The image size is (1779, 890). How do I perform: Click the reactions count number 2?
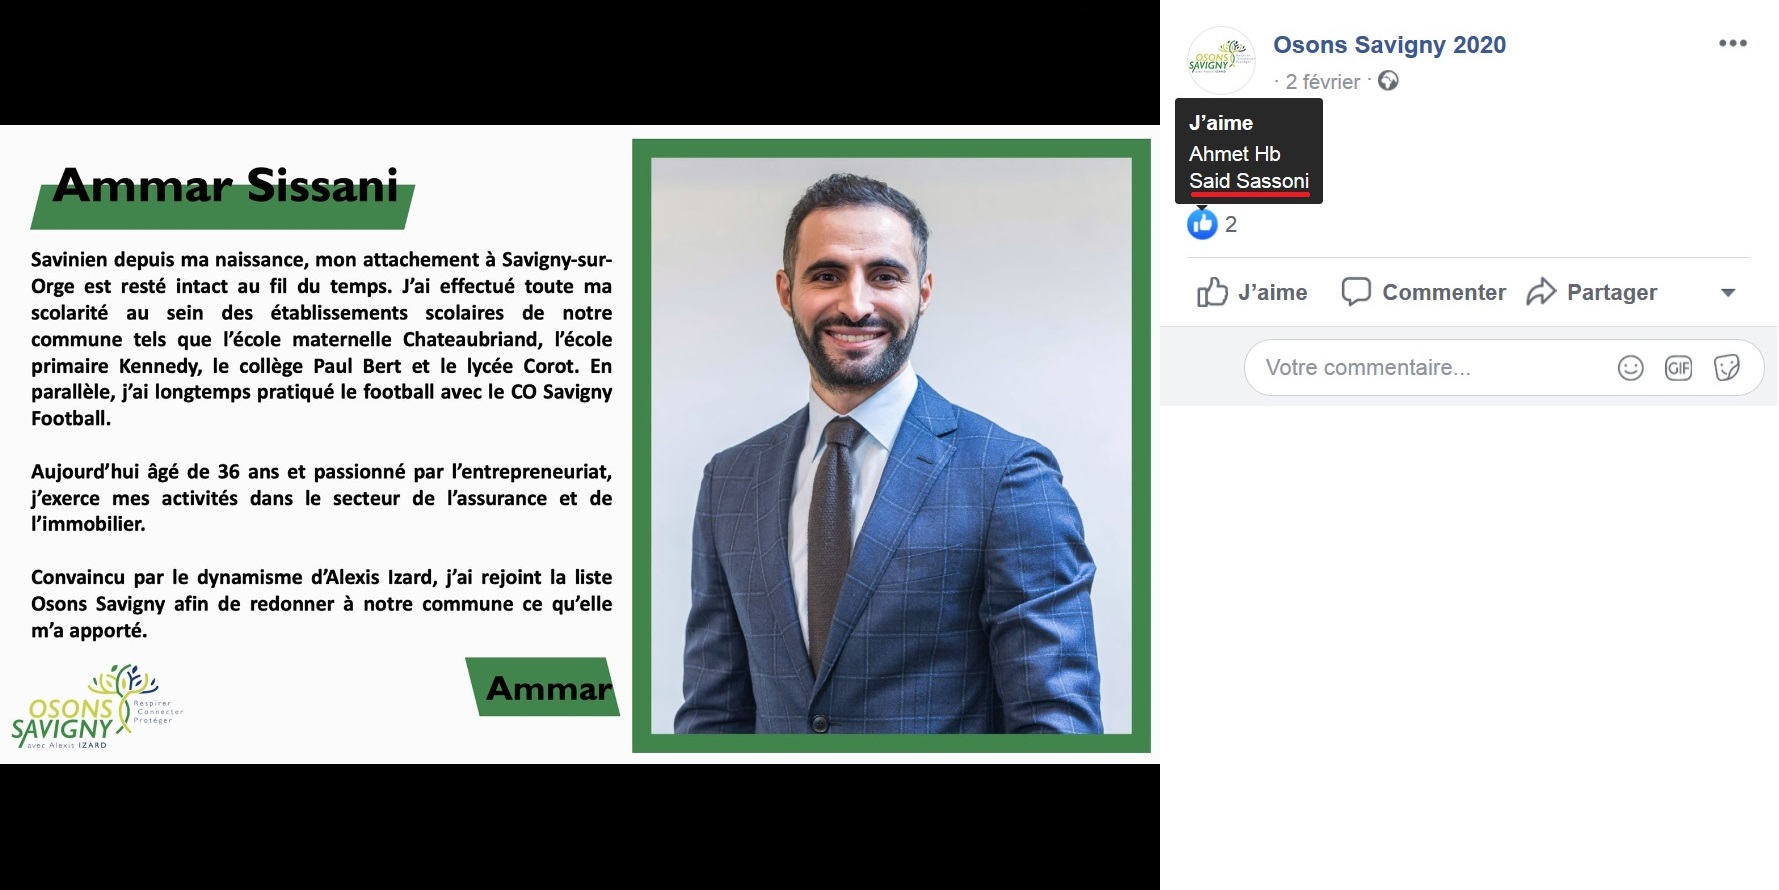(x=1231, y=224)
